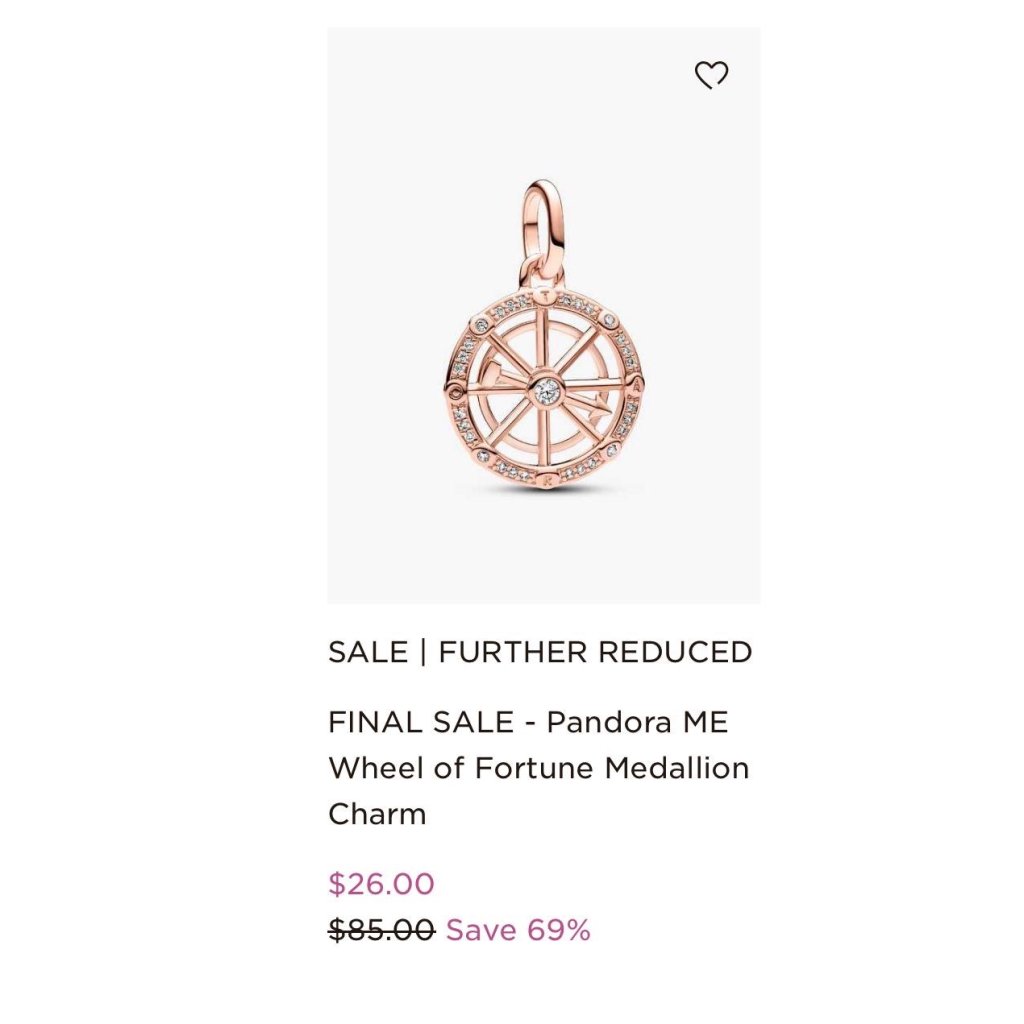Open the FINAL SALE - Pandora ME title link

(x=528, y=722)
